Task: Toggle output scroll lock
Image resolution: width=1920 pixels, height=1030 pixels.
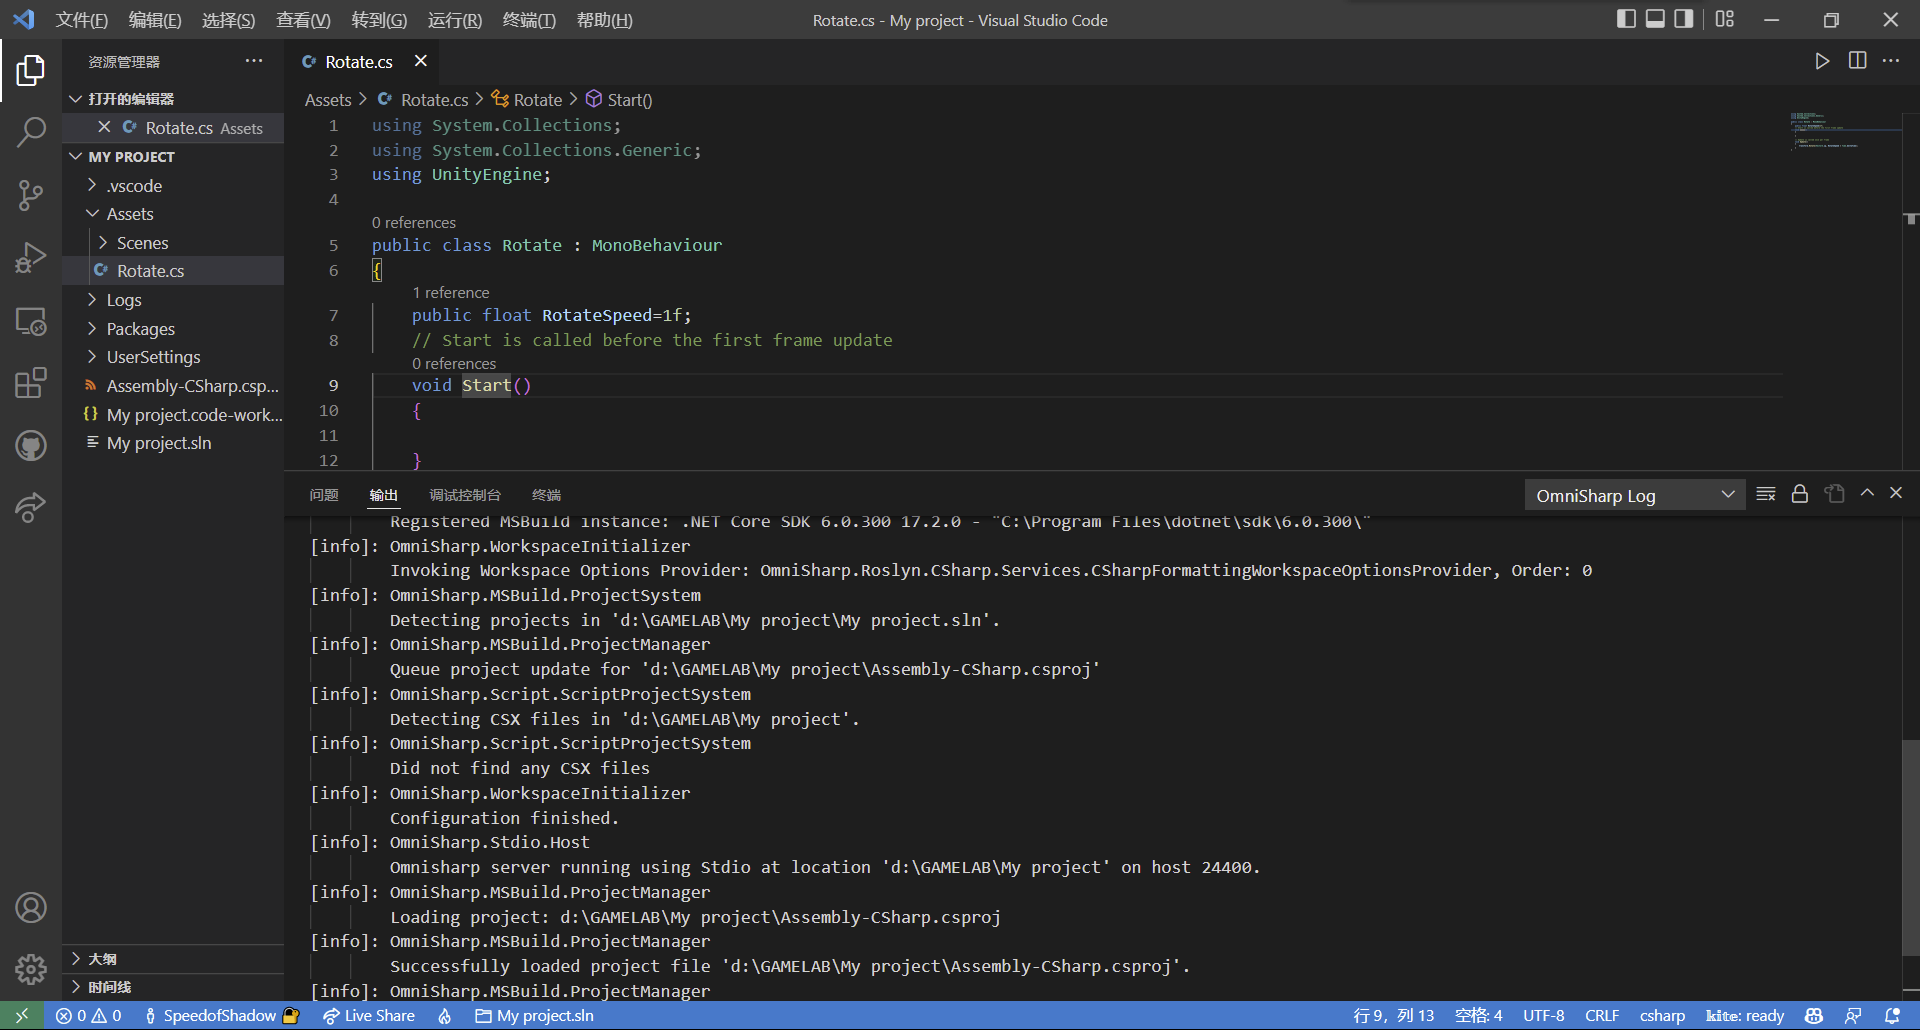Action: (x=1799, y=494)
